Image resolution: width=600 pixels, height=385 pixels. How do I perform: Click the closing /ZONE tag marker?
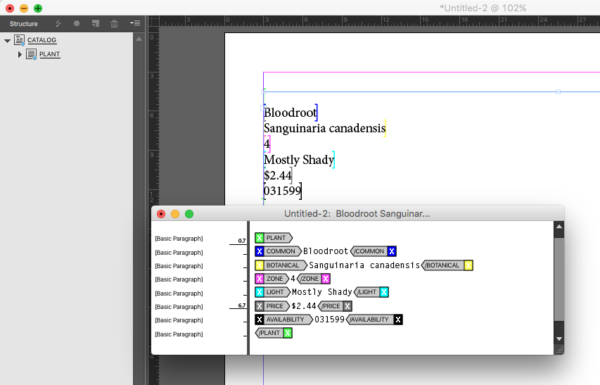(x=313, y=279)
